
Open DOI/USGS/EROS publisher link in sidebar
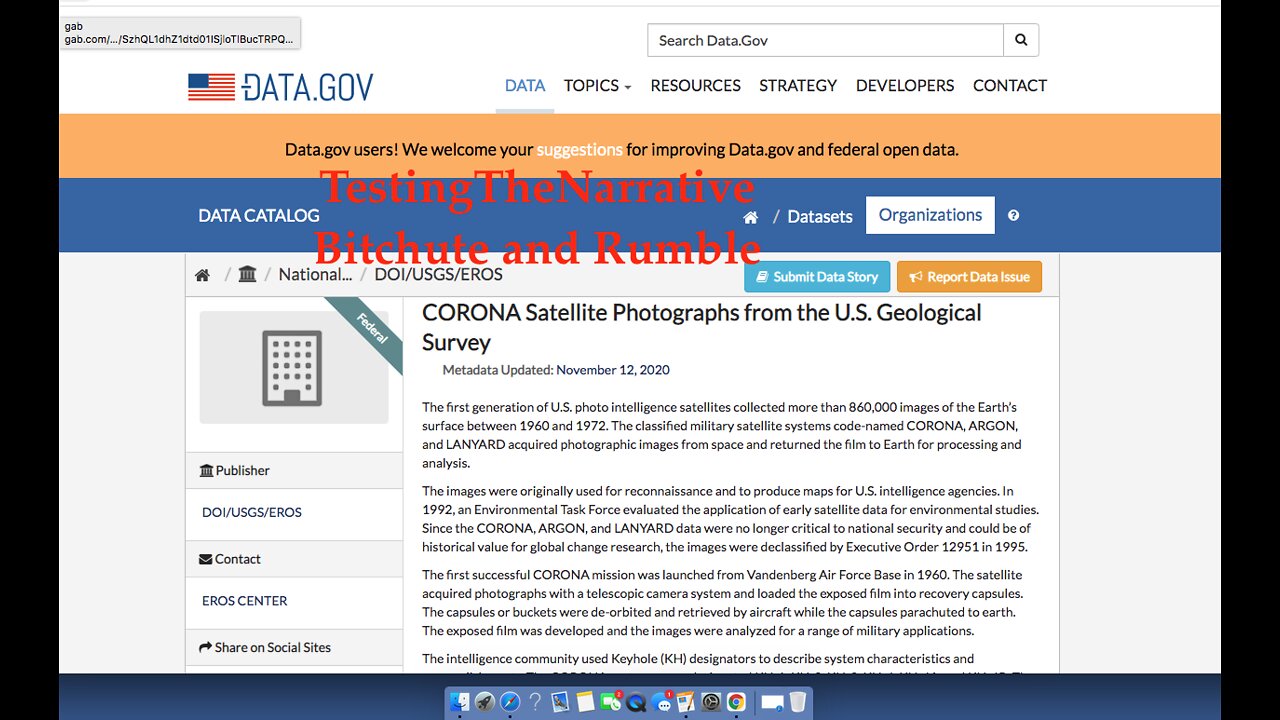coord(252,512)
